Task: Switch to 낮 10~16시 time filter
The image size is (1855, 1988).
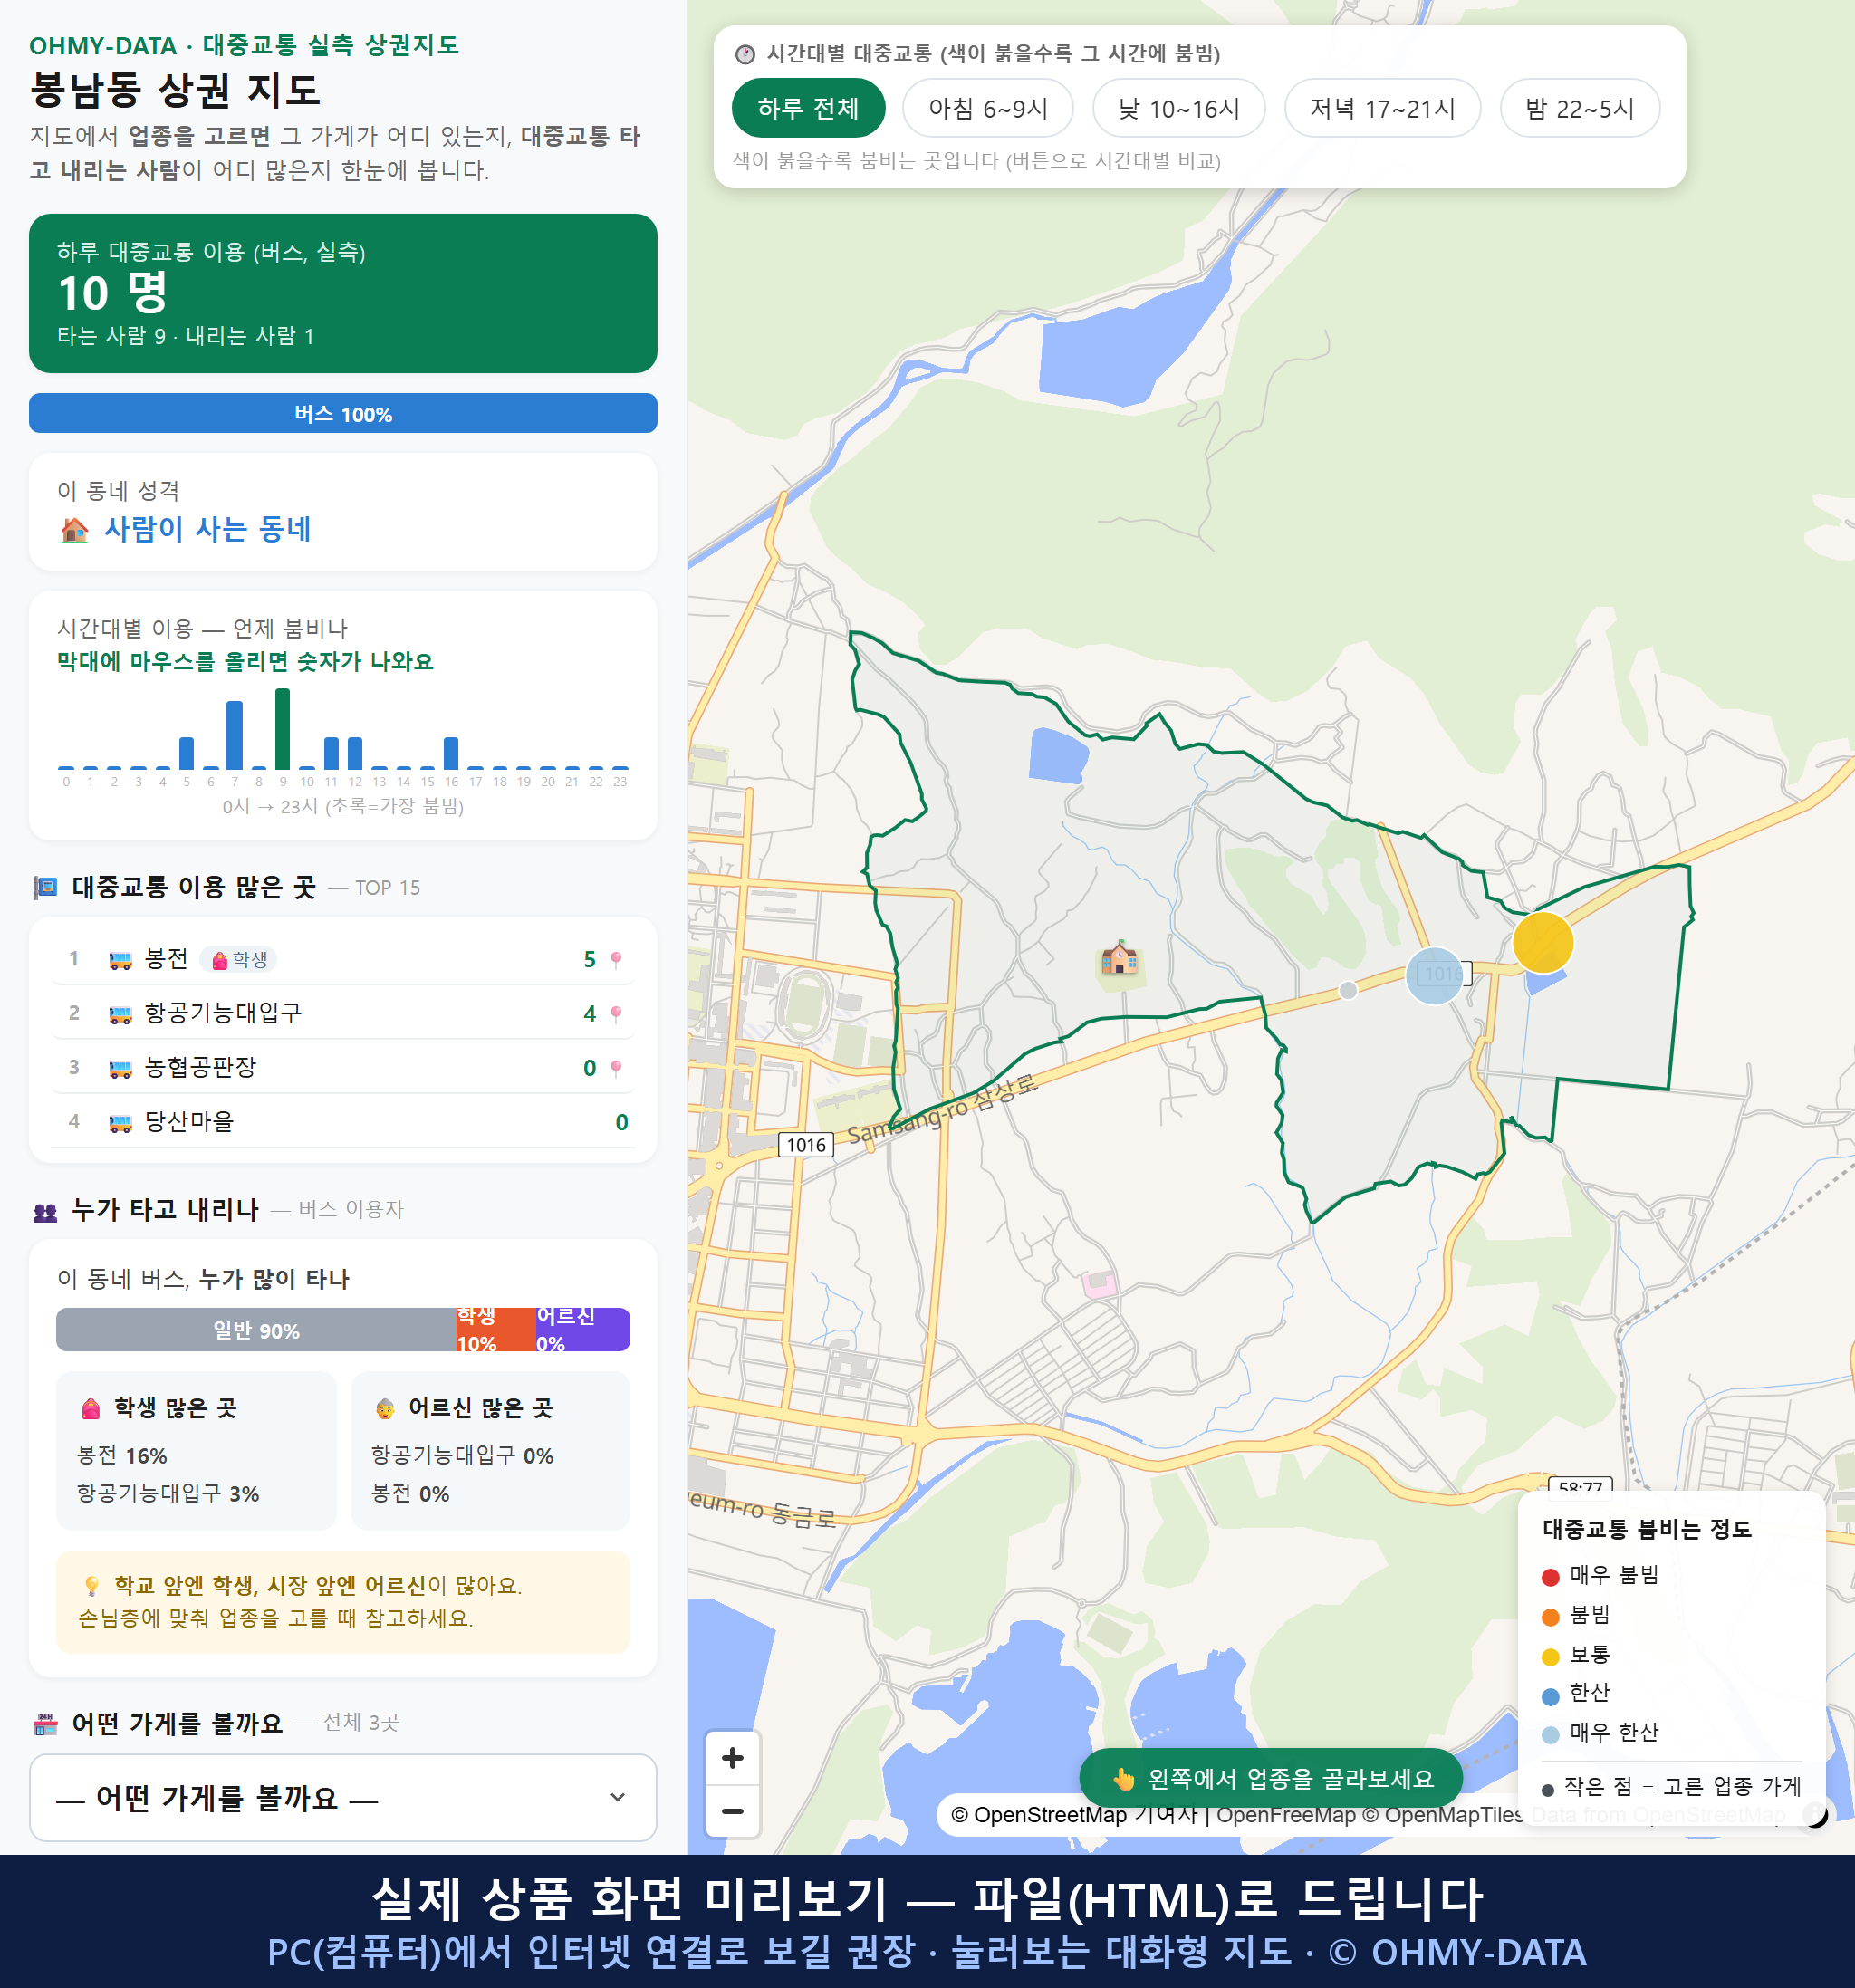Action: 1179,108
